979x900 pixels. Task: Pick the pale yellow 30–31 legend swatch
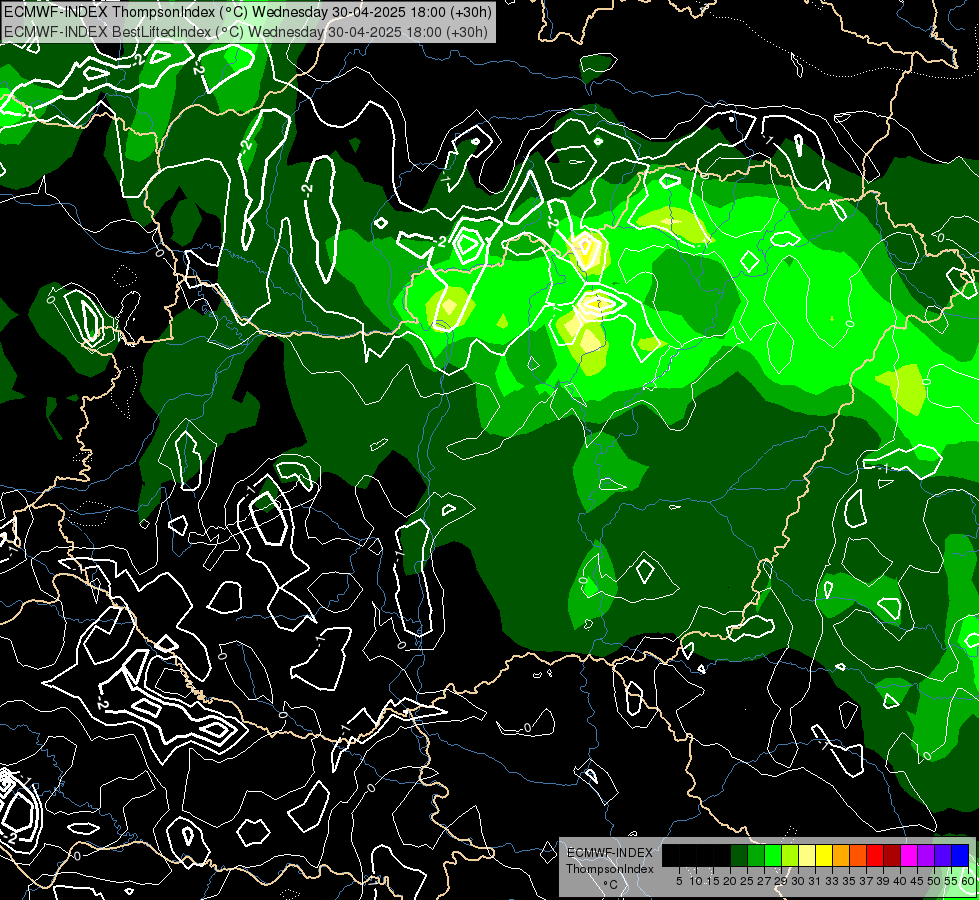point(807,855)
